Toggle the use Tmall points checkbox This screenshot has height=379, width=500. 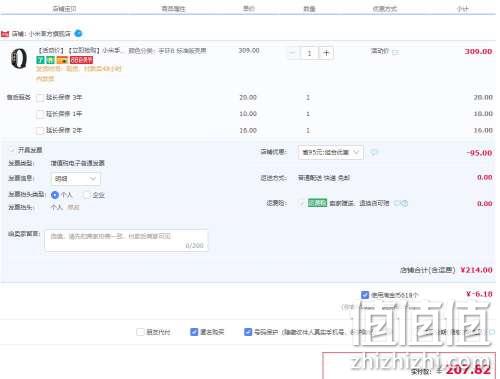click(x=365, y=295)
